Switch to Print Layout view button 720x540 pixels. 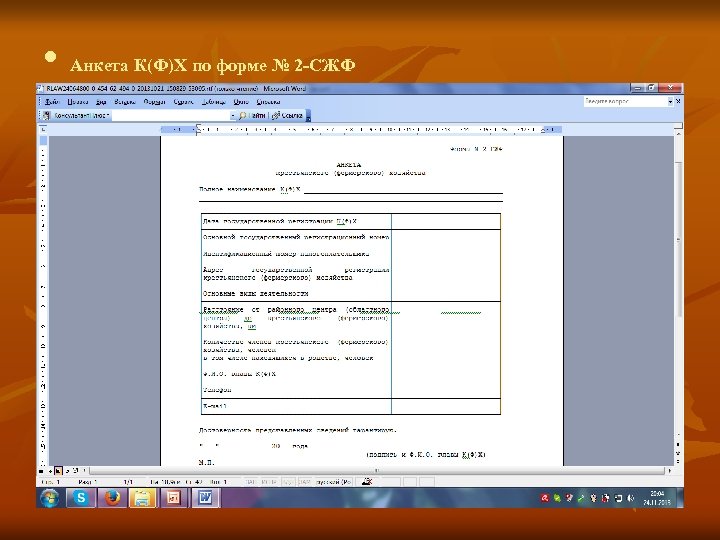[x=58, y=471]
